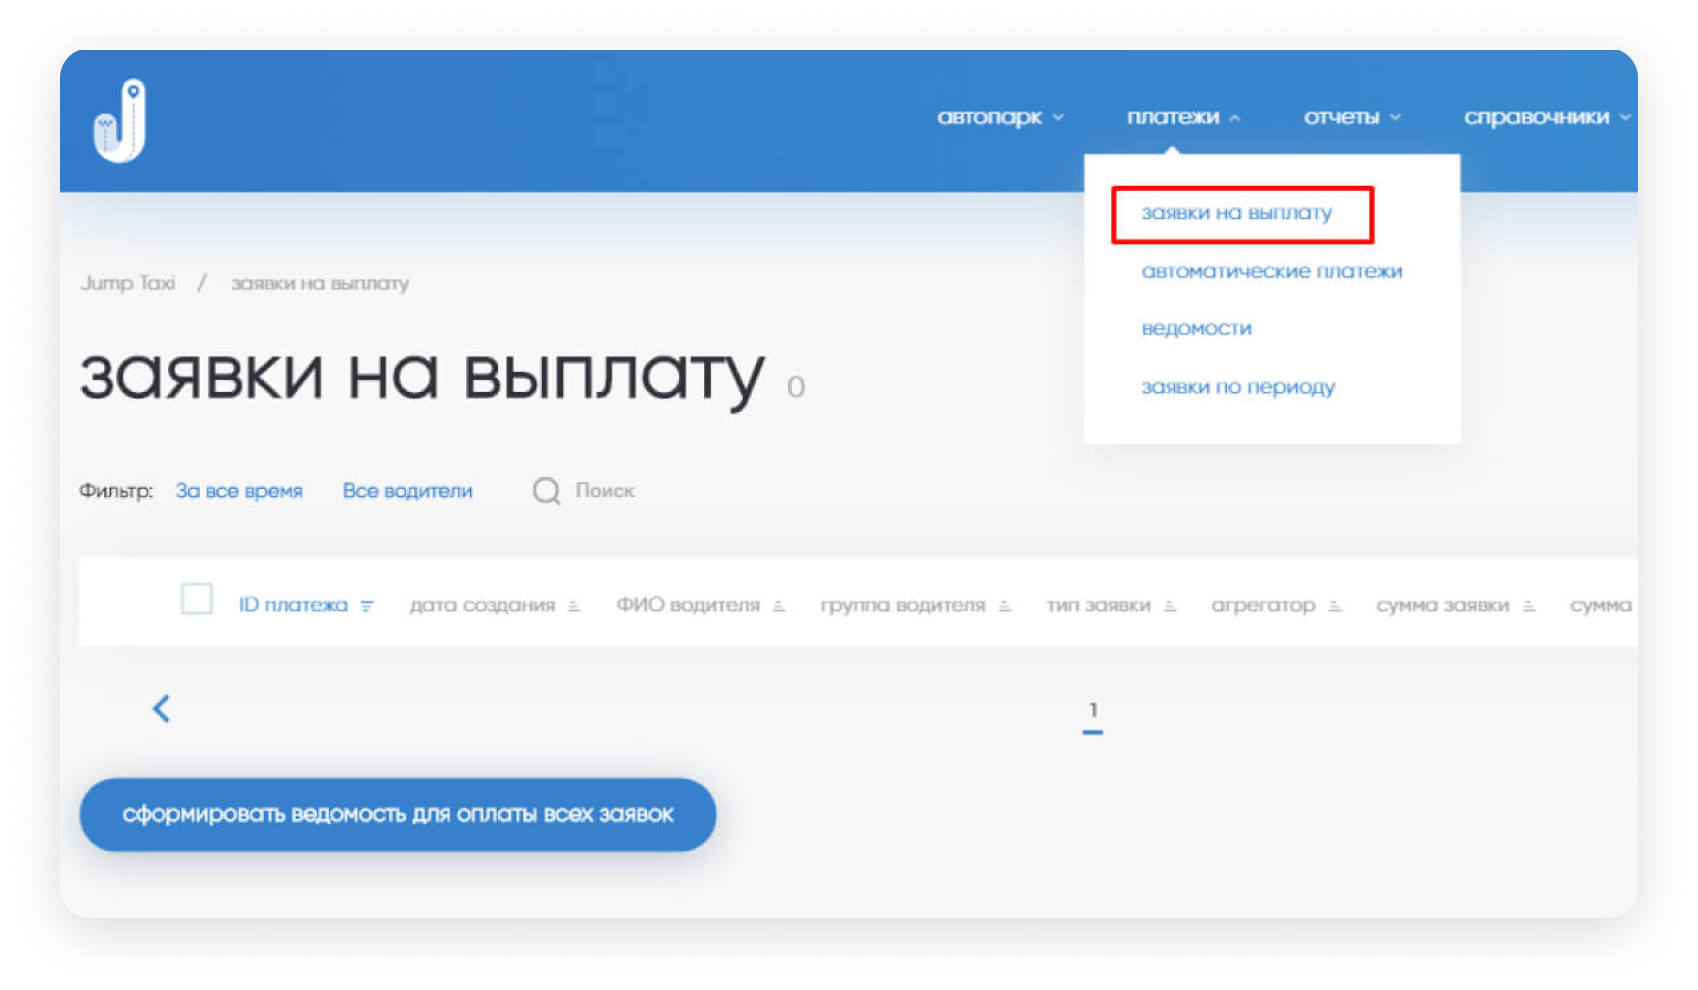1698x990 pixels.
Task: Click сформировать ведомость для оплаты всех заявок
Action: [x=398, y=815]
